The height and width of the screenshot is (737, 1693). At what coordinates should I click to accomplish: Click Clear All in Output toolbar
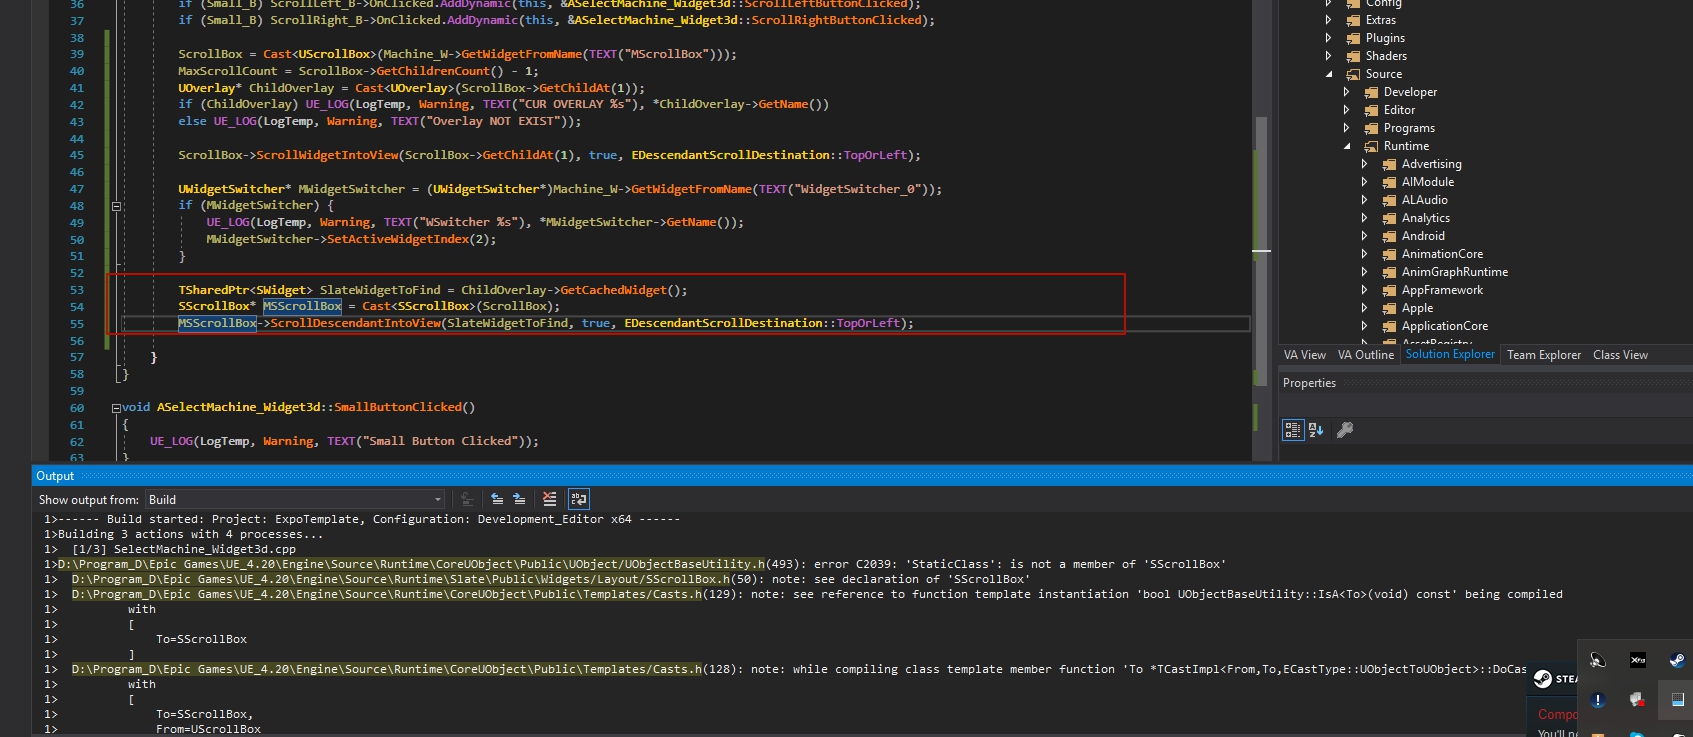point(549,499)
